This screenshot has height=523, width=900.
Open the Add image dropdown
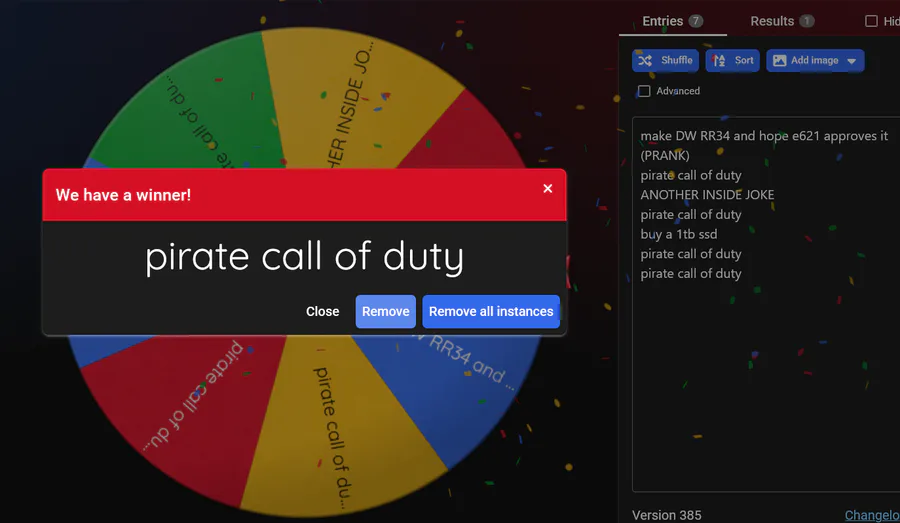click(815, 60)
